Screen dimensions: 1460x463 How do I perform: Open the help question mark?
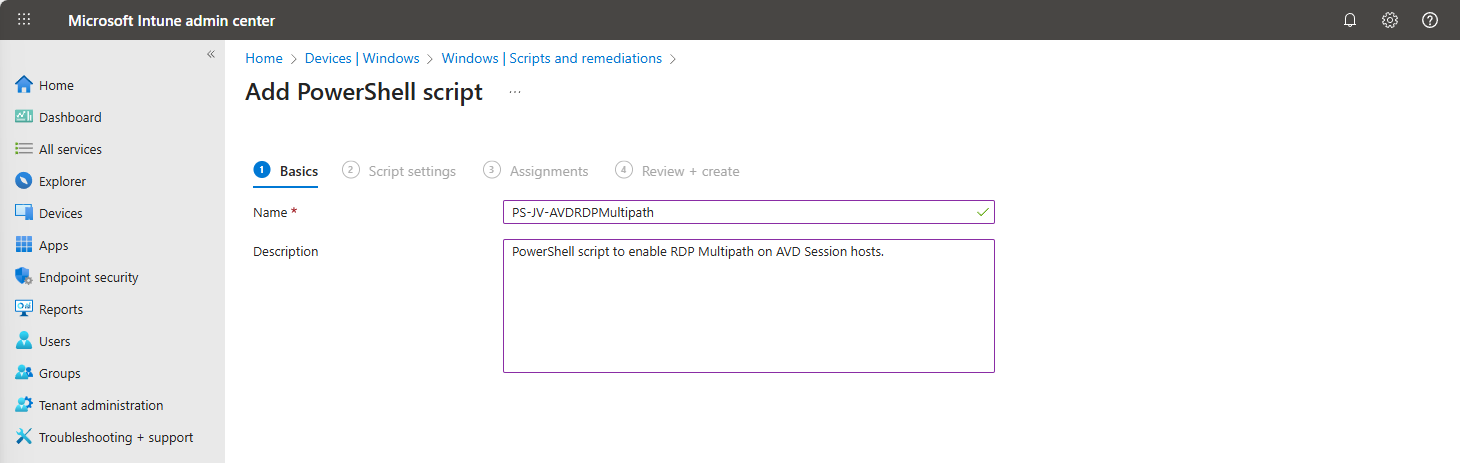pyautogui.click(x=1430, y=20)
